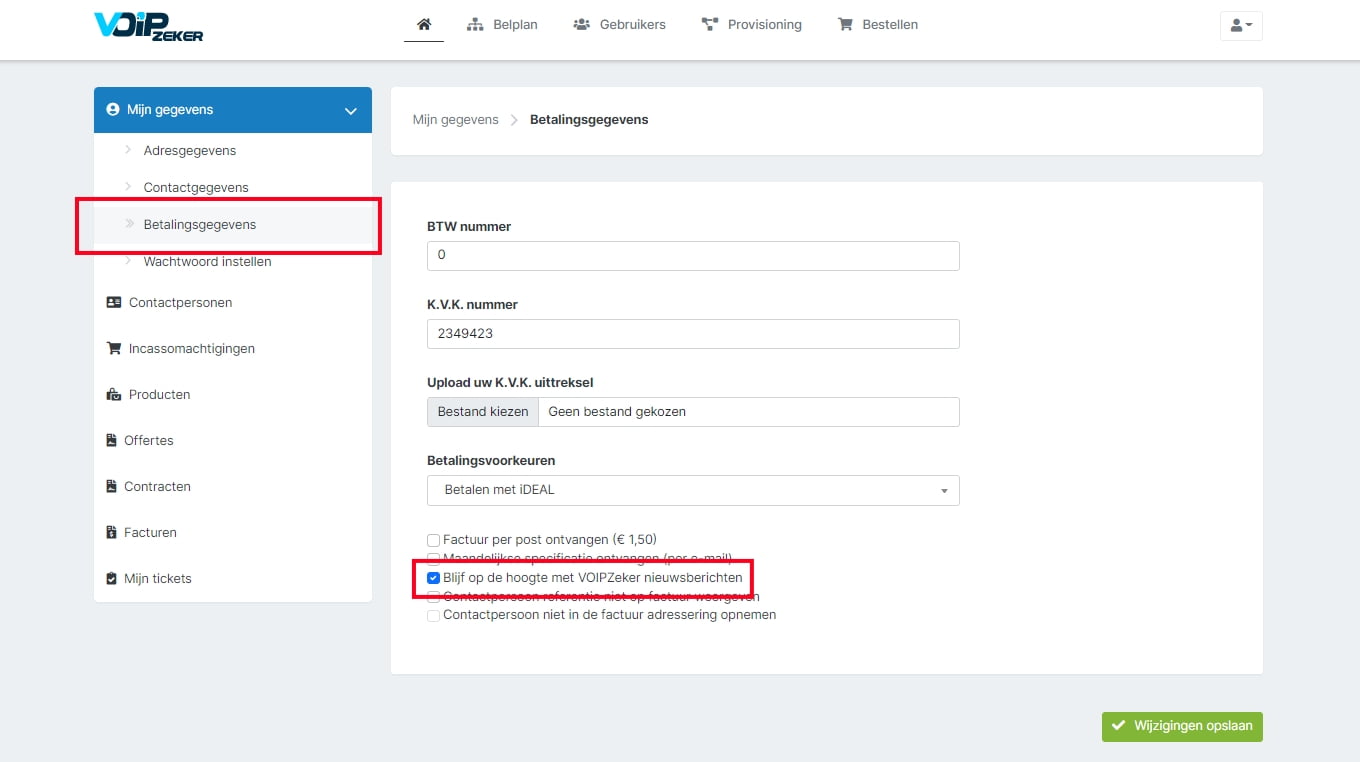Enable Contactpersoon niet in factuur adressering checkbox
This screenshot has width=1360, height=762.
pyautogui.click(x=433, y=616)
